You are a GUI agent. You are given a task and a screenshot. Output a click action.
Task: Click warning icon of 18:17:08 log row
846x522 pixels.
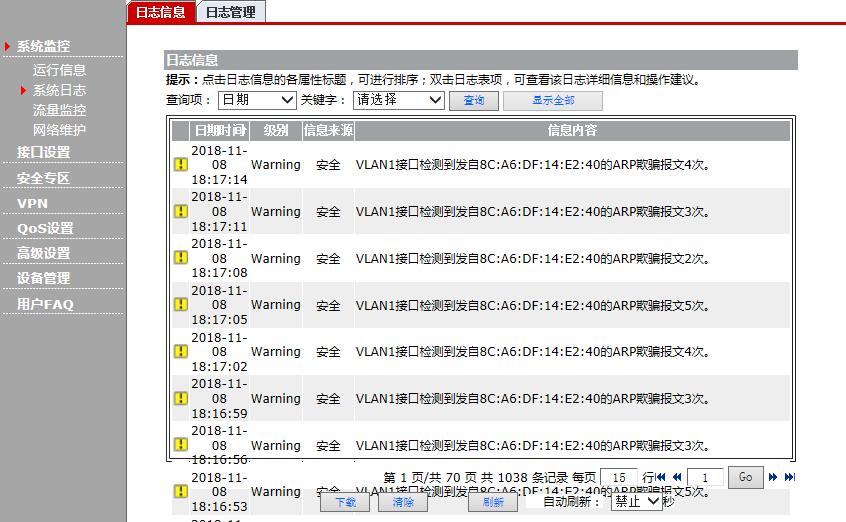pyautogui.click(x=181, y=258)
